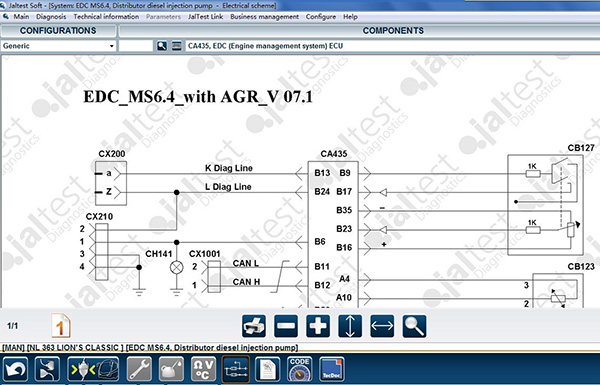Click the CA435 ECU component label
Viewport: 600px width, 385px height.
[334, 154]
